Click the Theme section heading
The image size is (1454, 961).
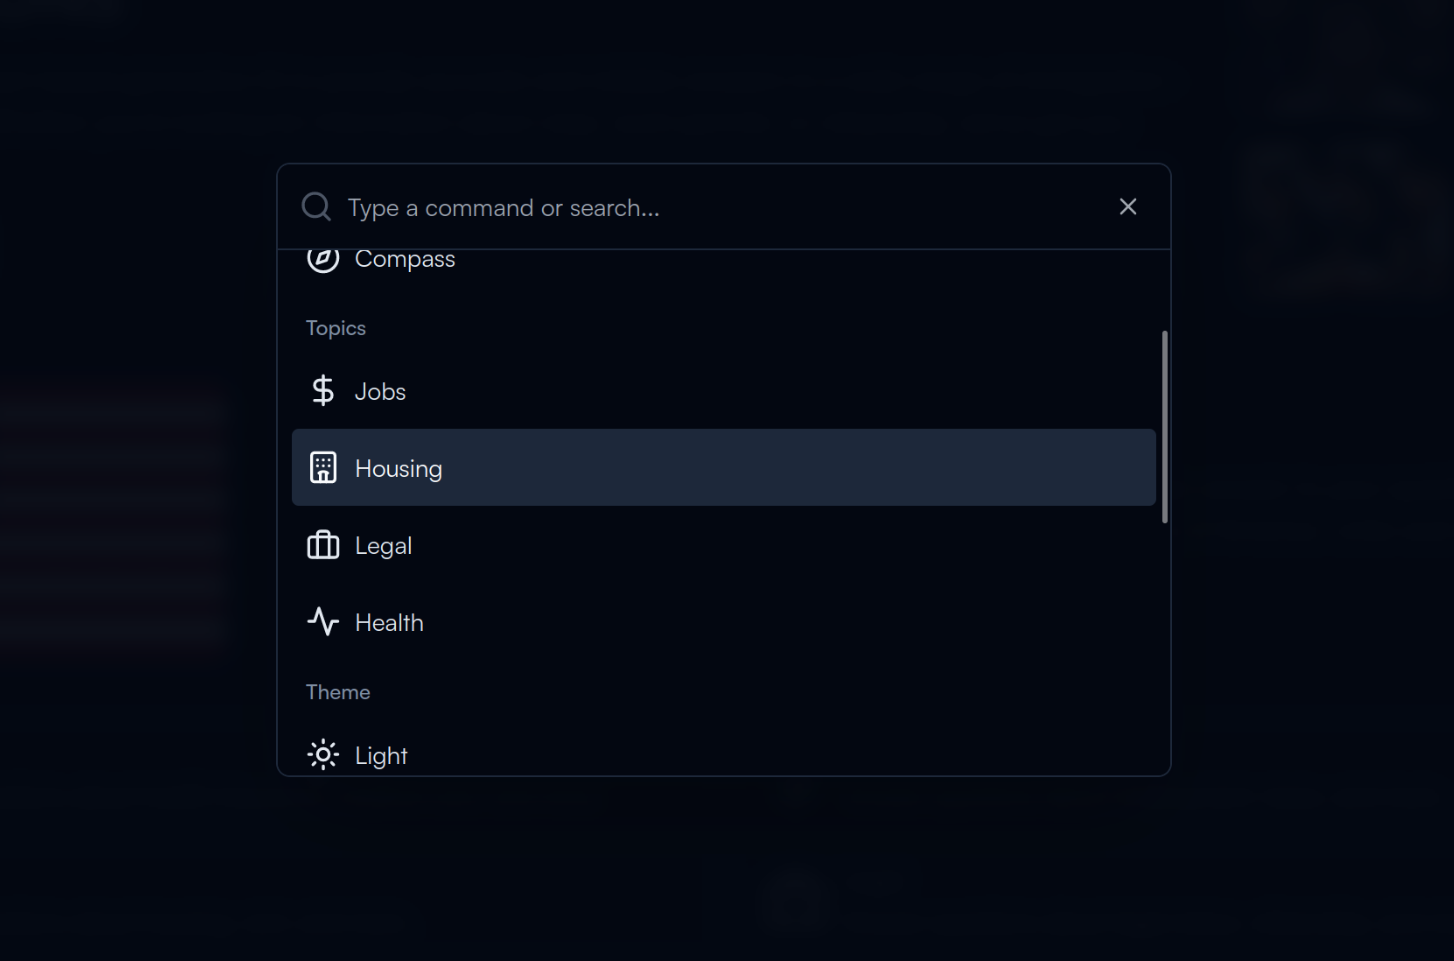tap(338, 692)
